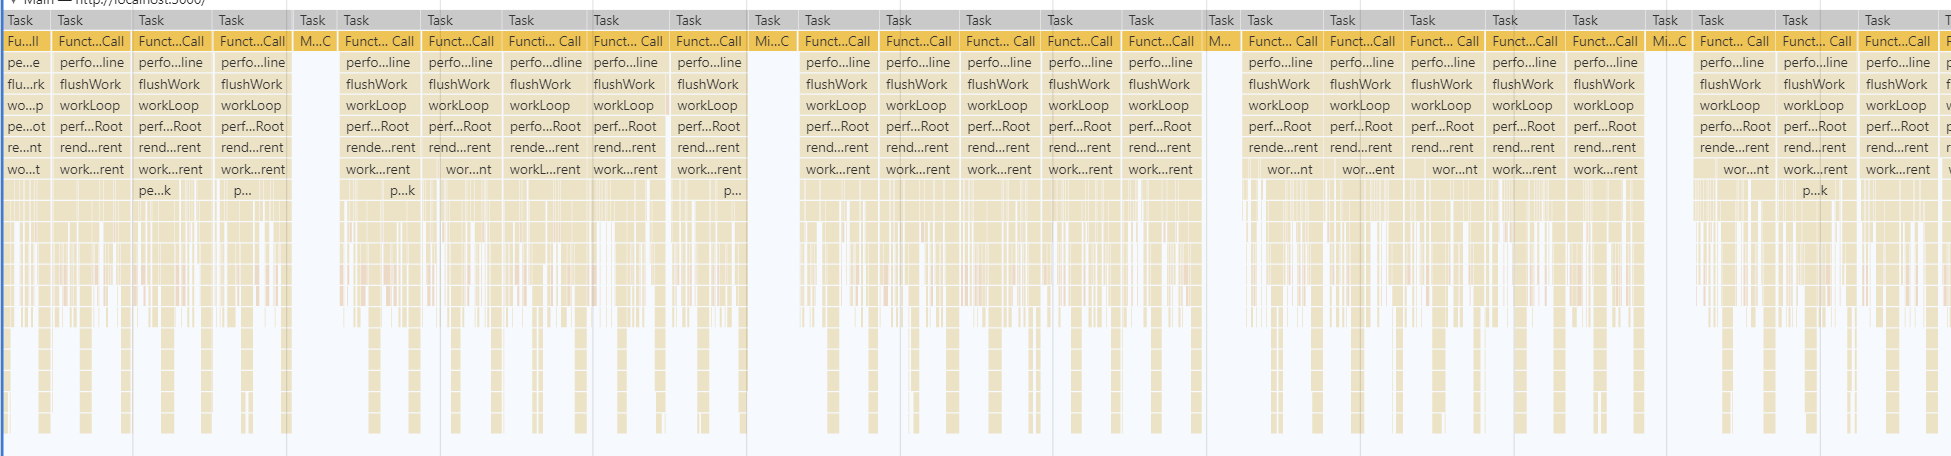
Task: Select the "Functi... Call" entry
Action: coord(544,41)
